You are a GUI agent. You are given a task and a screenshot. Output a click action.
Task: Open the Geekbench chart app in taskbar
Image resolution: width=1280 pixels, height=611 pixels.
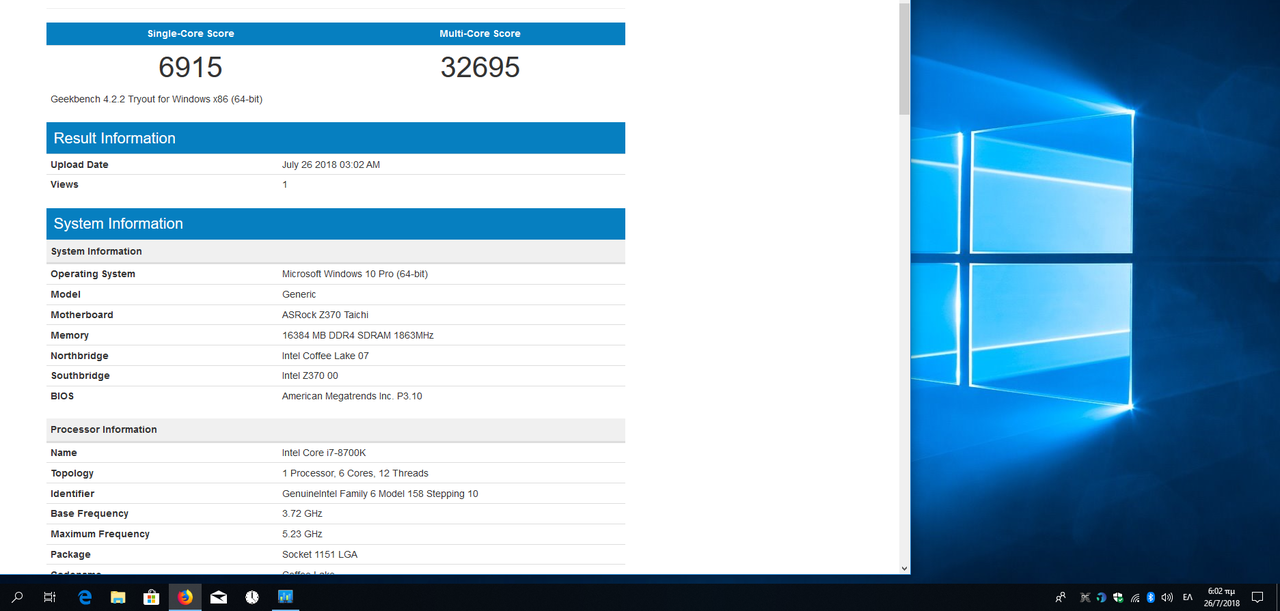[285, 597]
